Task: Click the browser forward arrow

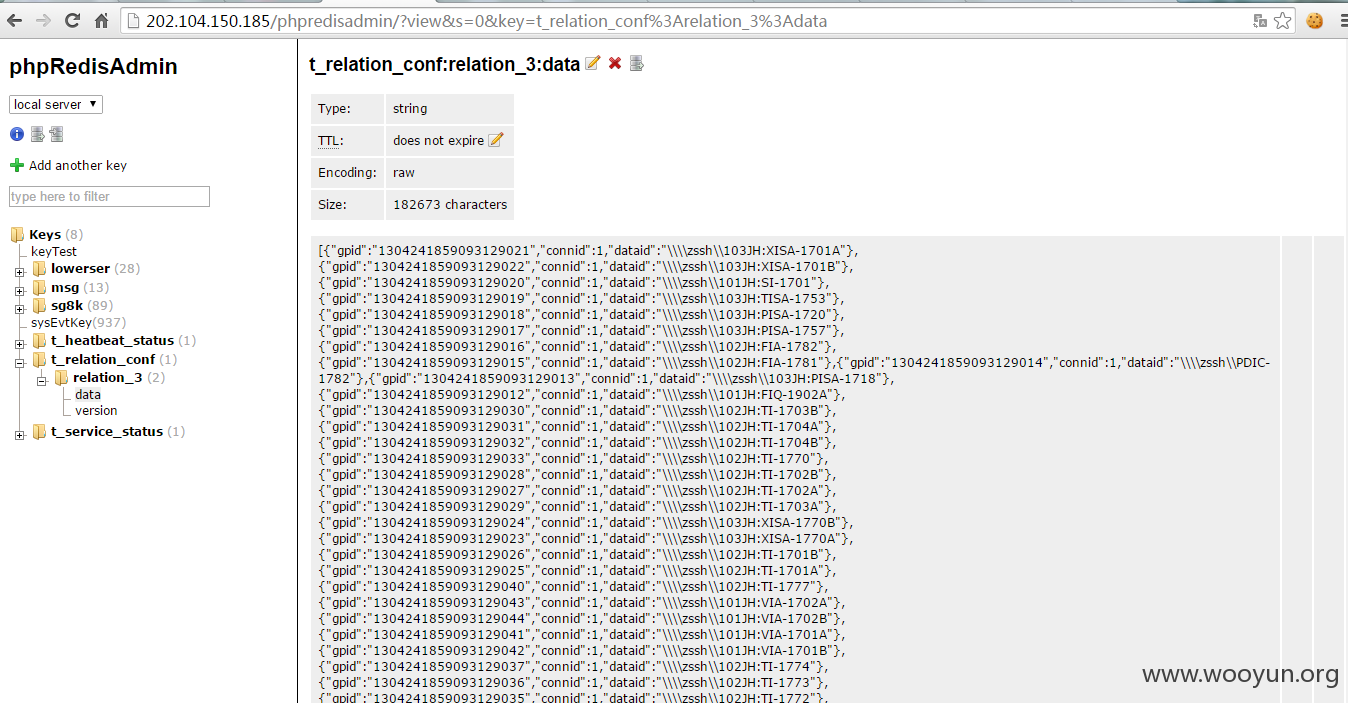Action: (43, 20)
